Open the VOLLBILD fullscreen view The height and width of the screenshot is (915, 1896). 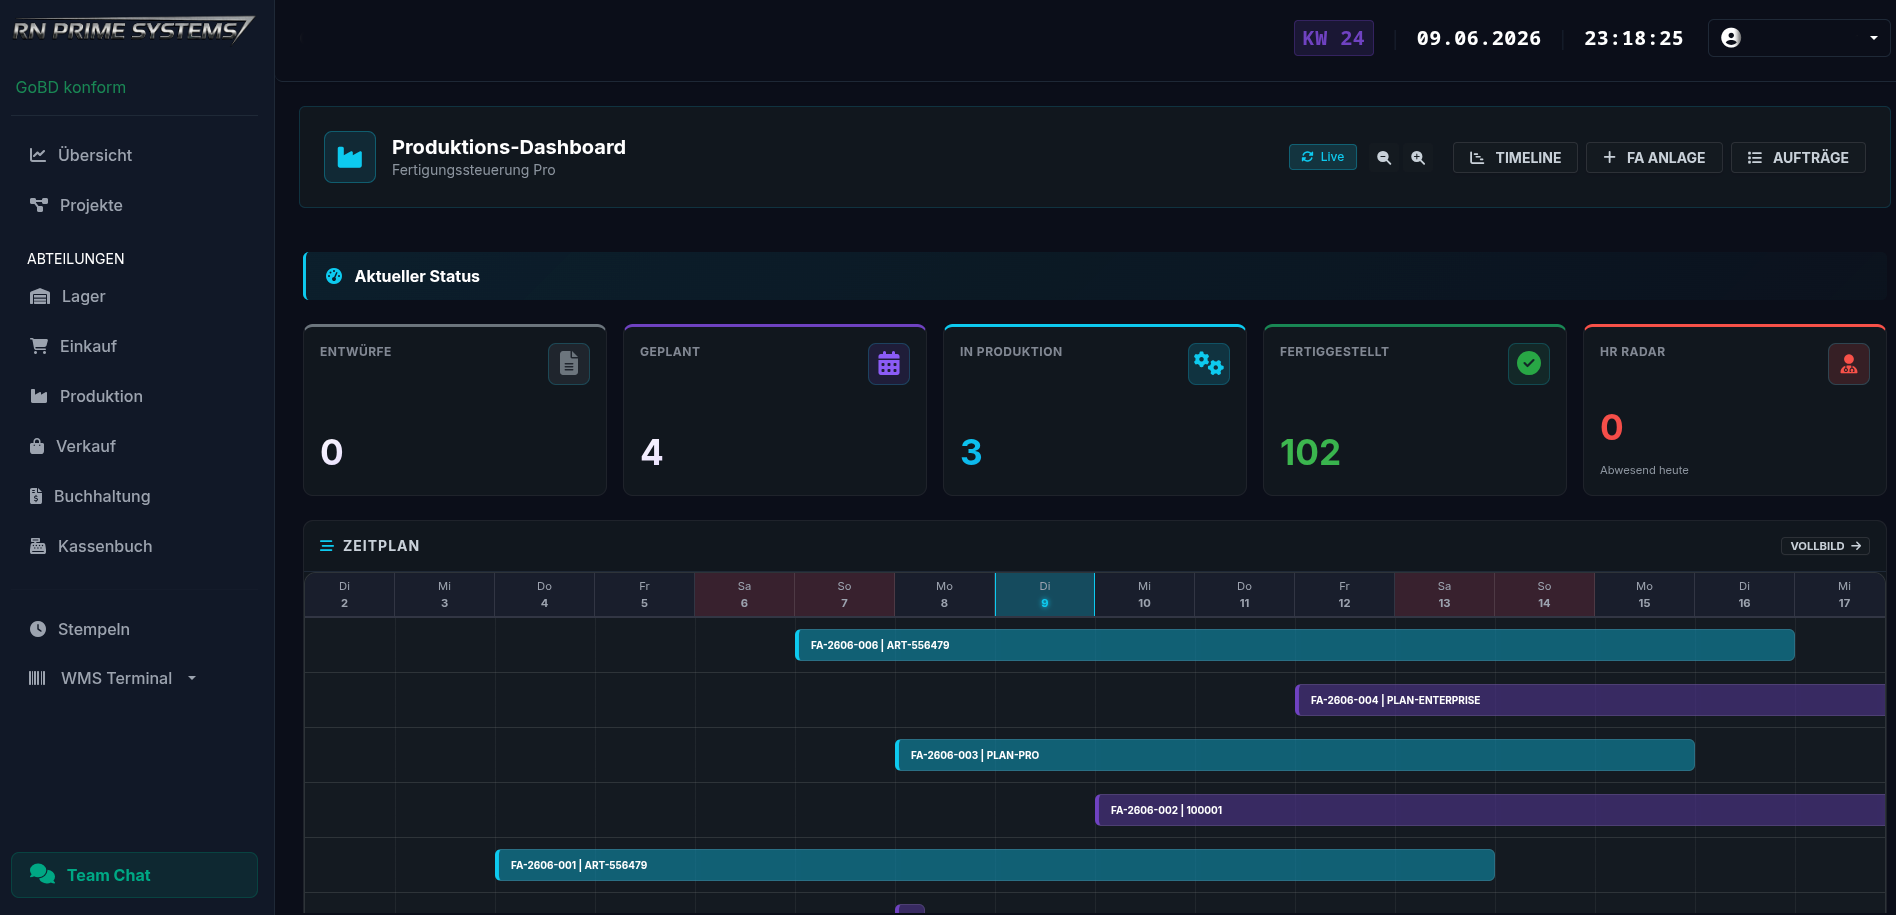click(1825, 546)
